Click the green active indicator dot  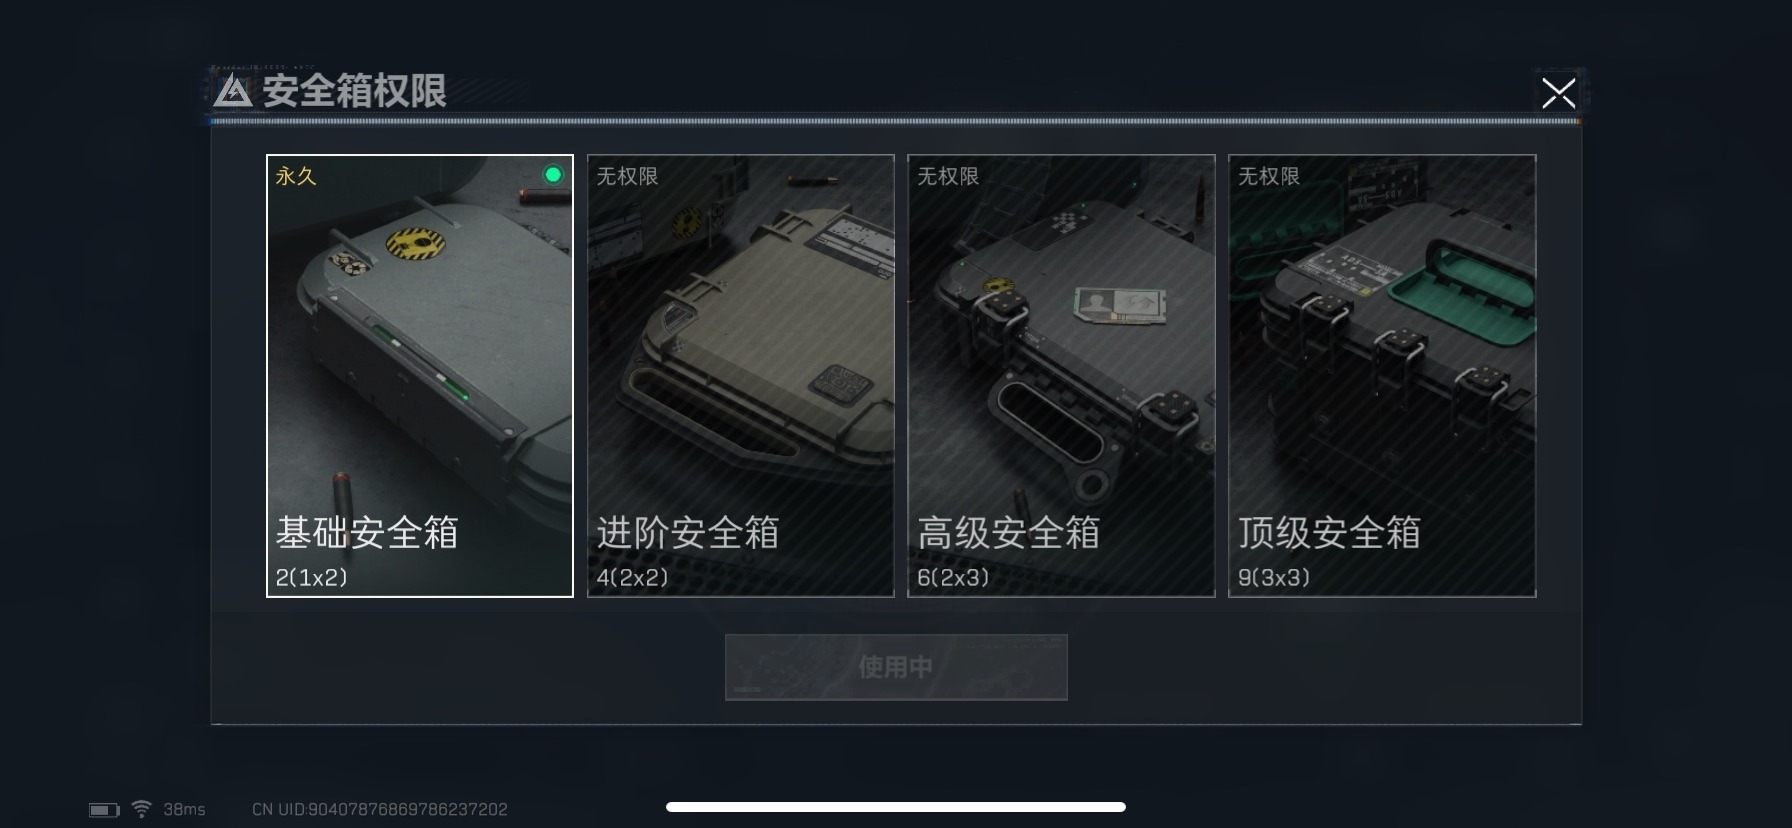pos(552,175)
